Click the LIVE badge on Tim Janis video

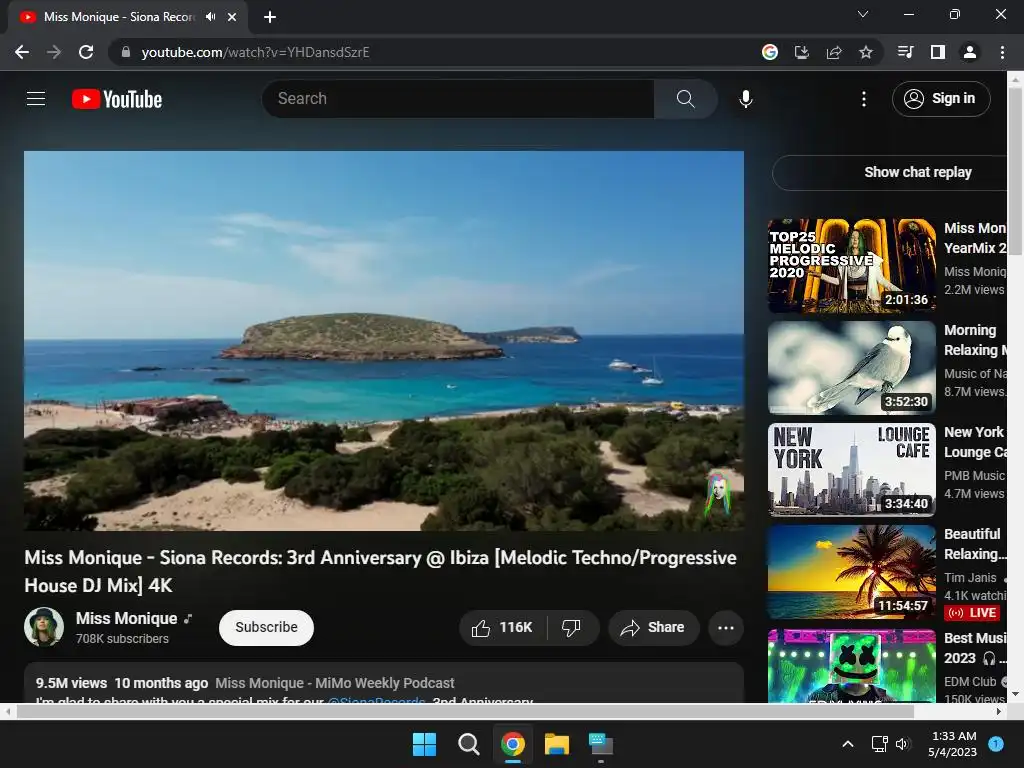(972, 613)
